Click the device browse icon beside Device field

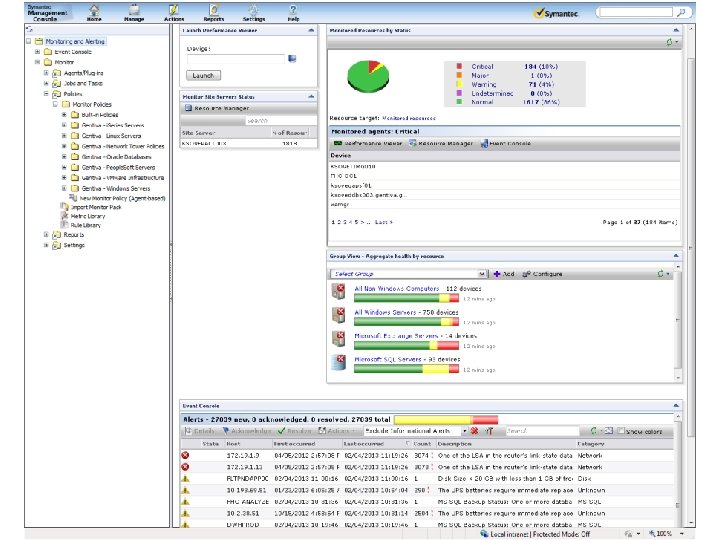292,58
